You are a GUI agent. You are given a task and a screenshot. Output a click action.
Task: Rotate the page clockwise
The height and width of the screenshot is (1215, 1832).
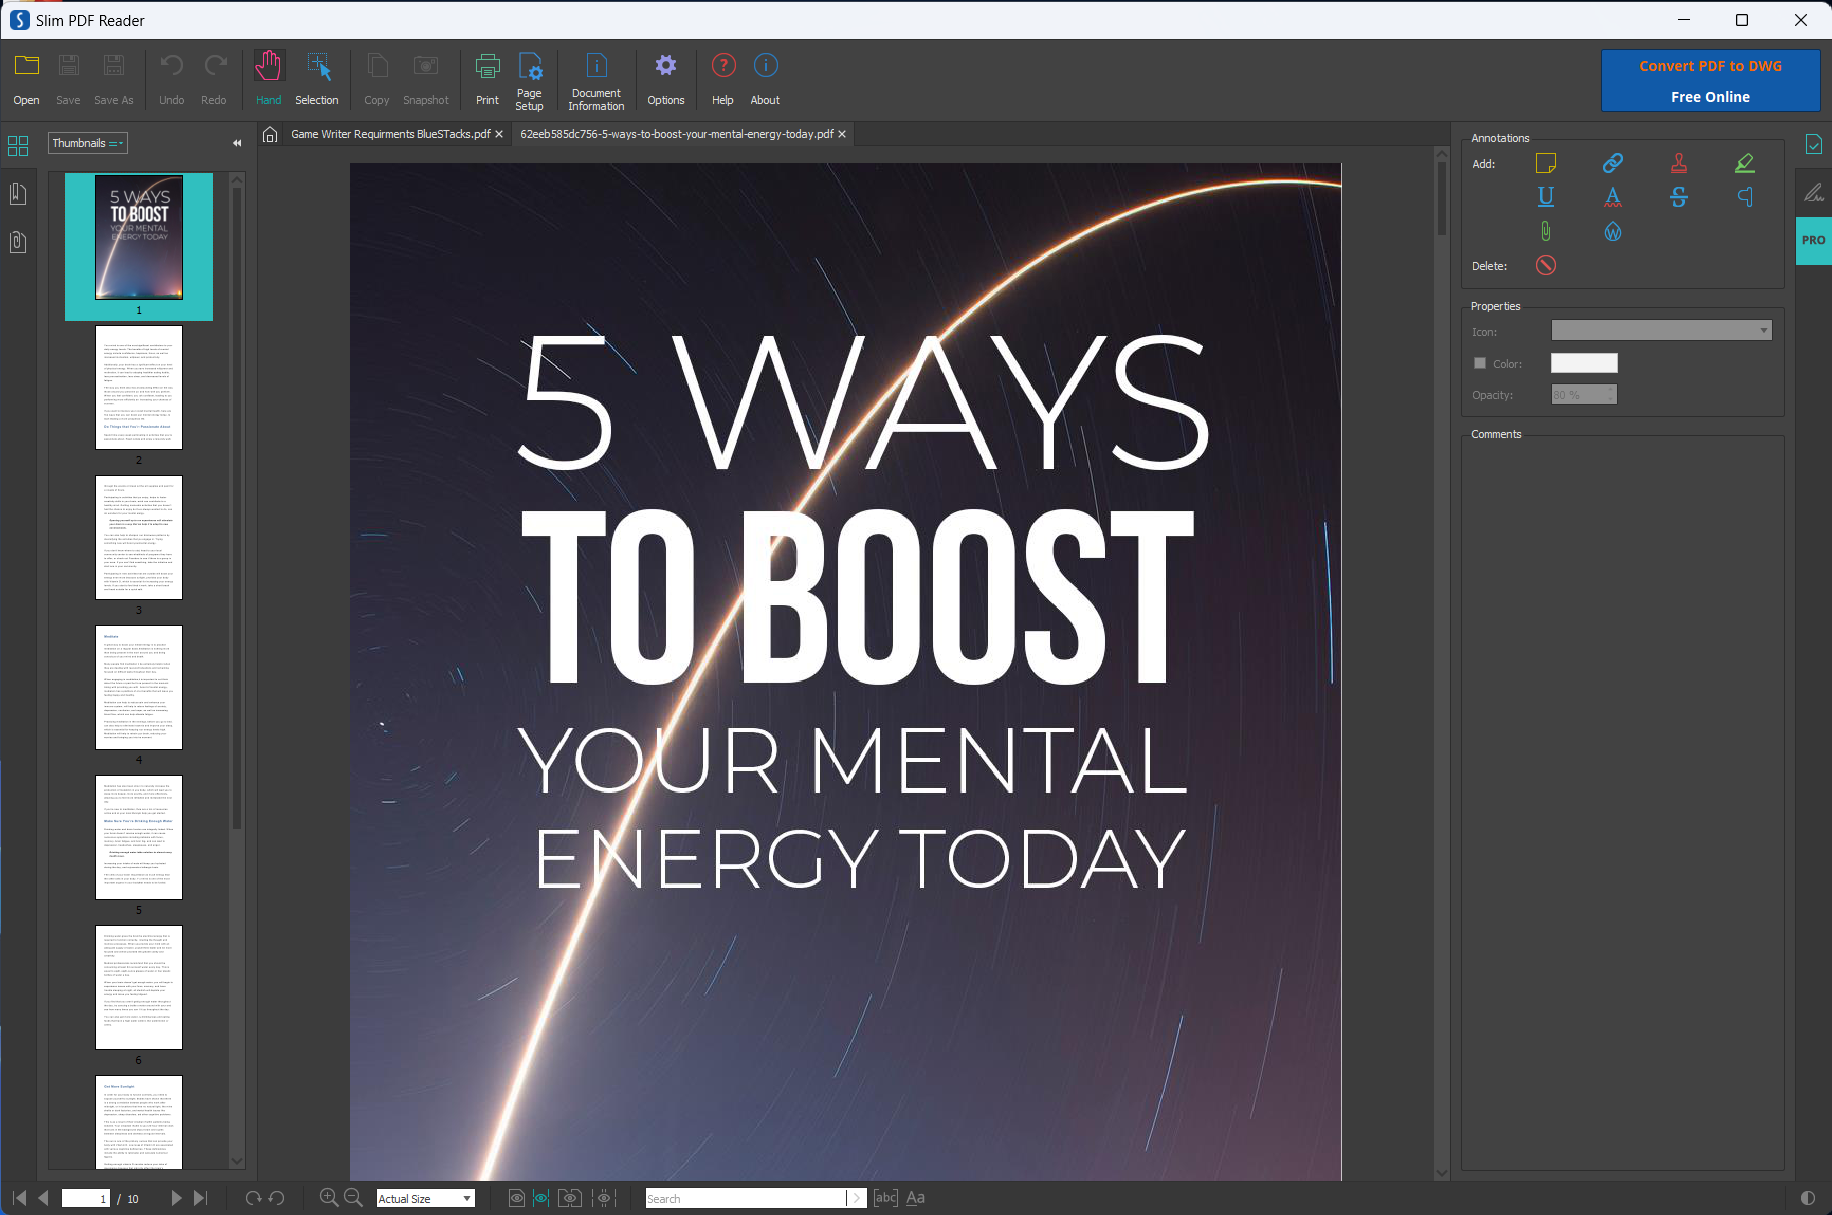coord(253,1198)
